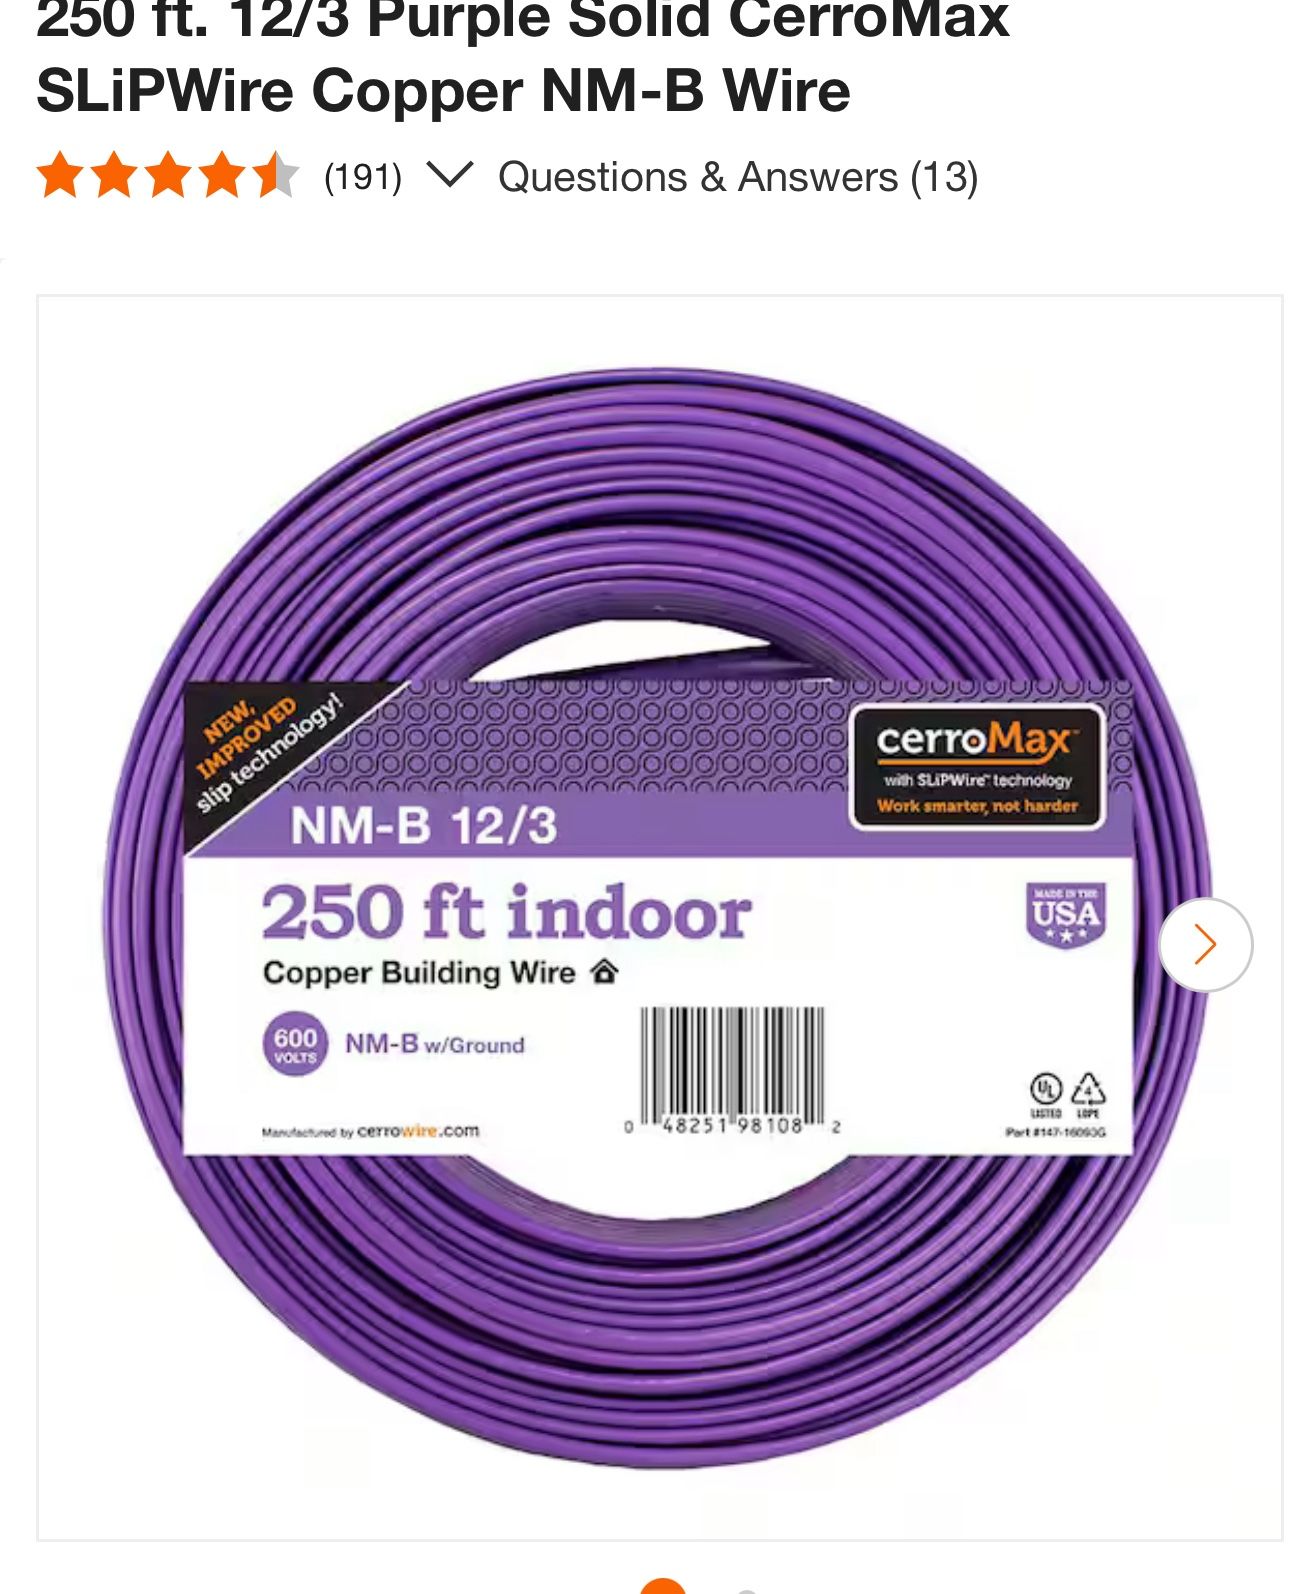Click the Made in the USA badge

[1066, 915]
